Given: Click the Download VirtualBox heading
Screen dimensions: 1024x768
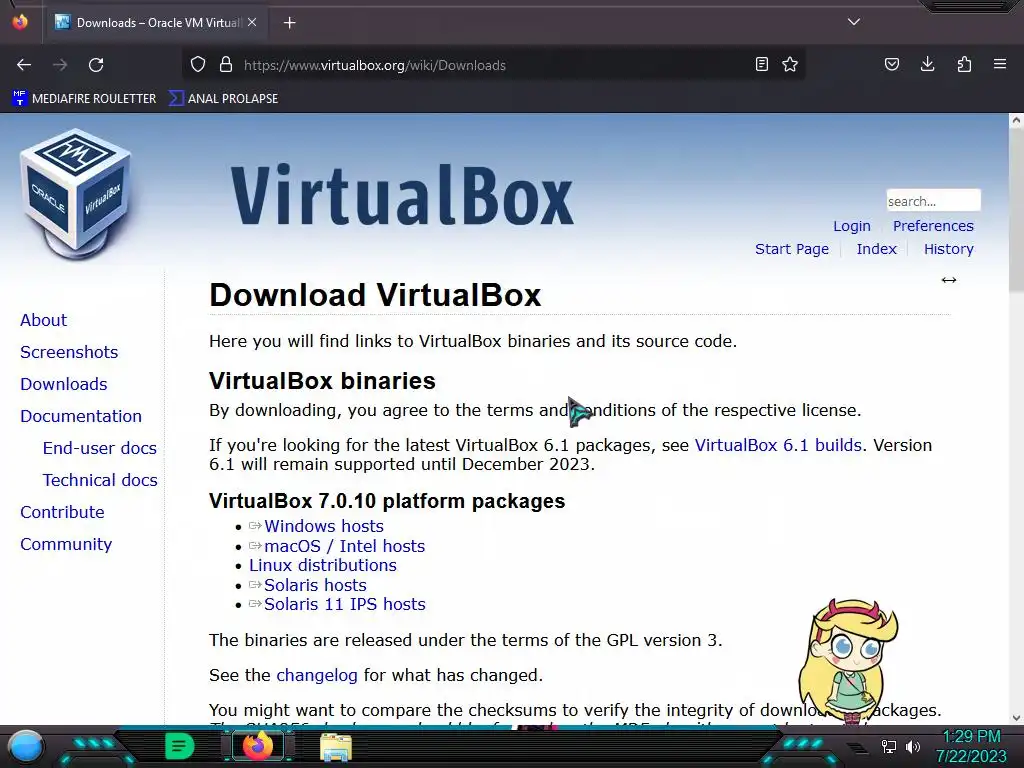Looking at the screenshot, I should [375, 295].
